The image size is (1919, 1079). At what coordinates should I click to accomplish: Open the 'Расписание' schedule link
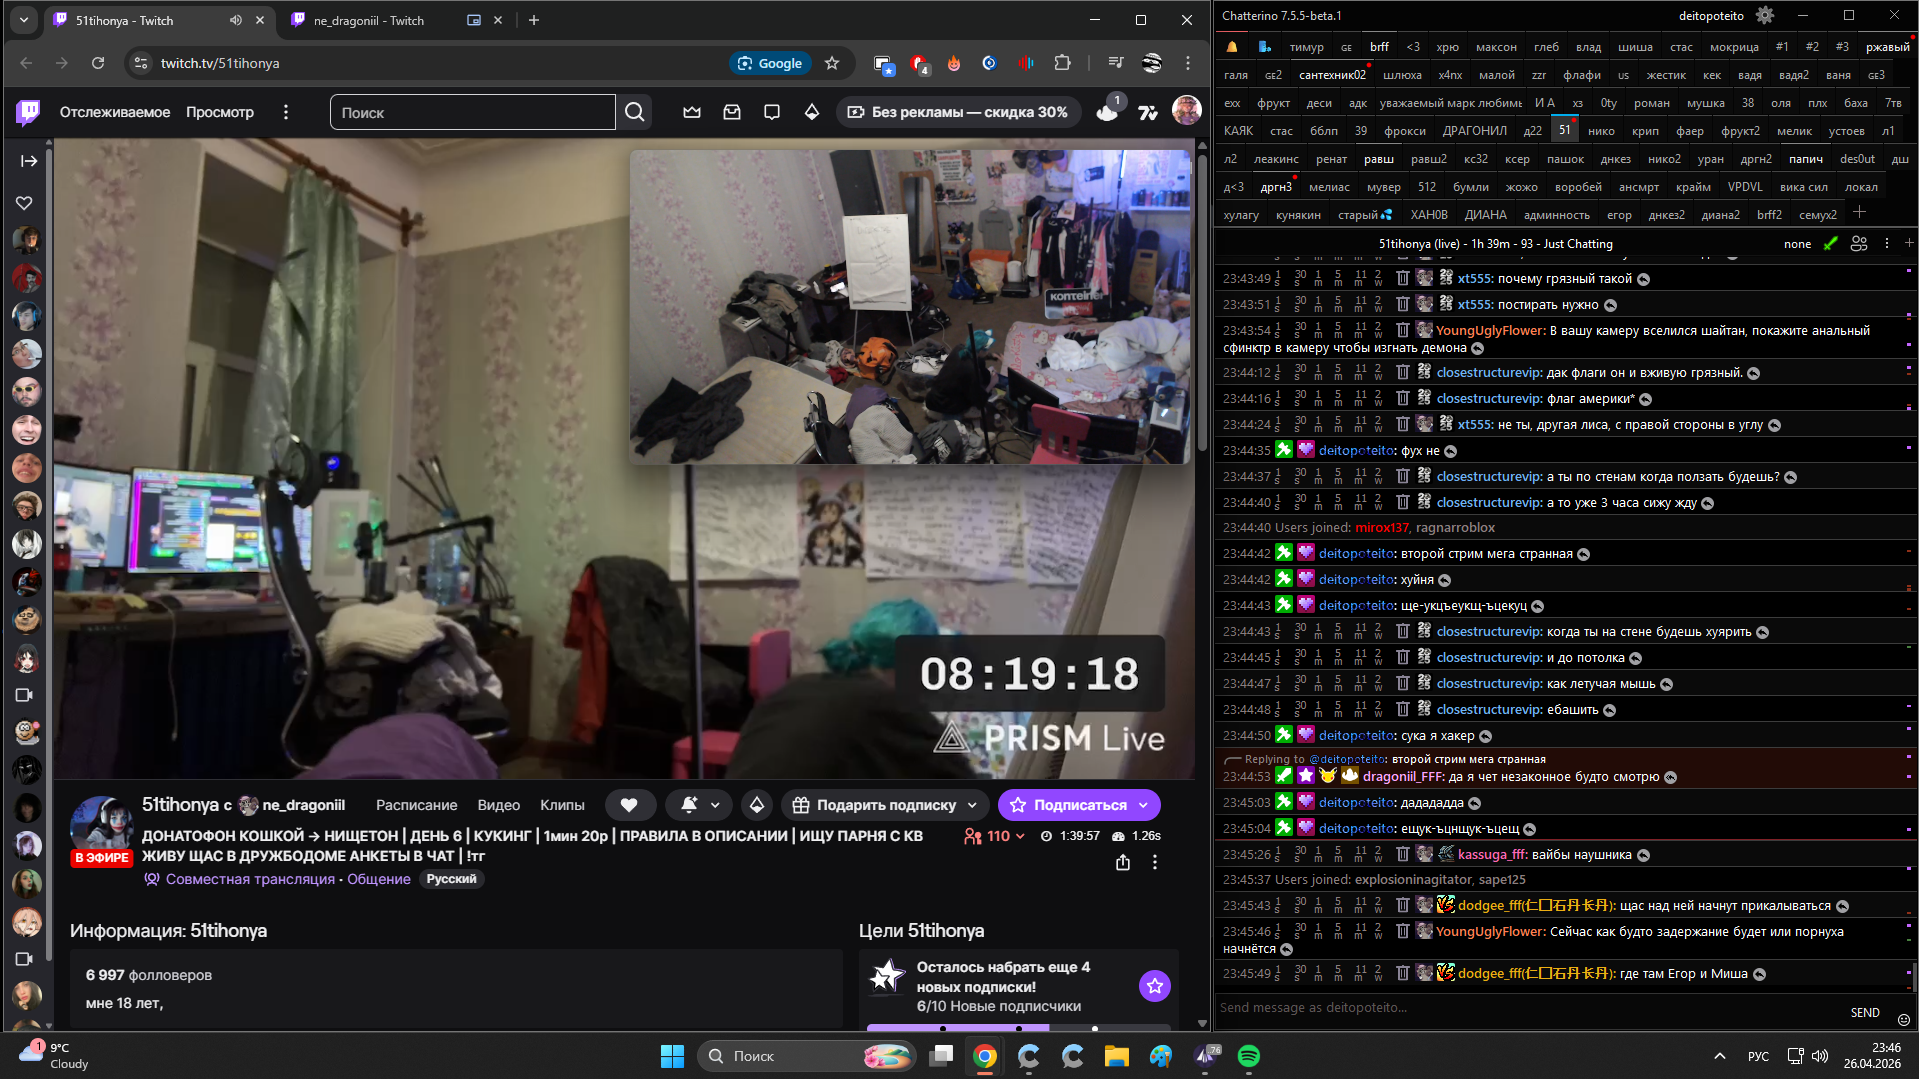pyautogui.click(x=416, y=805)
